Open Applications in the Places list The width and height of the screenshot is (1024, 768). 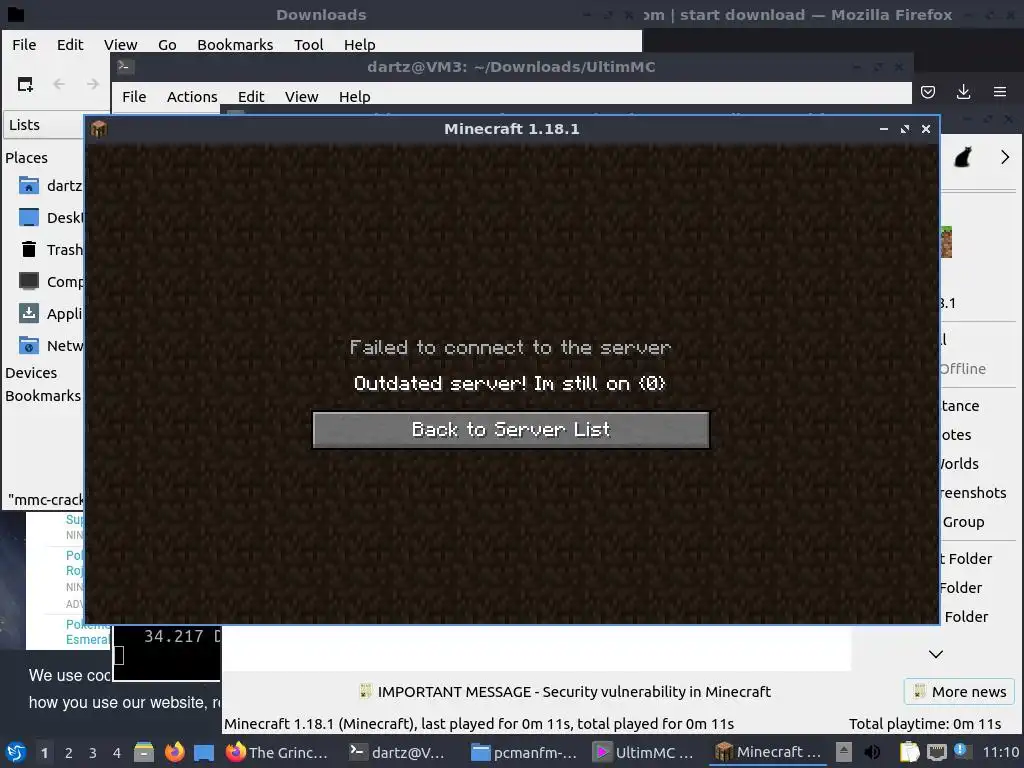pos(51,313)
